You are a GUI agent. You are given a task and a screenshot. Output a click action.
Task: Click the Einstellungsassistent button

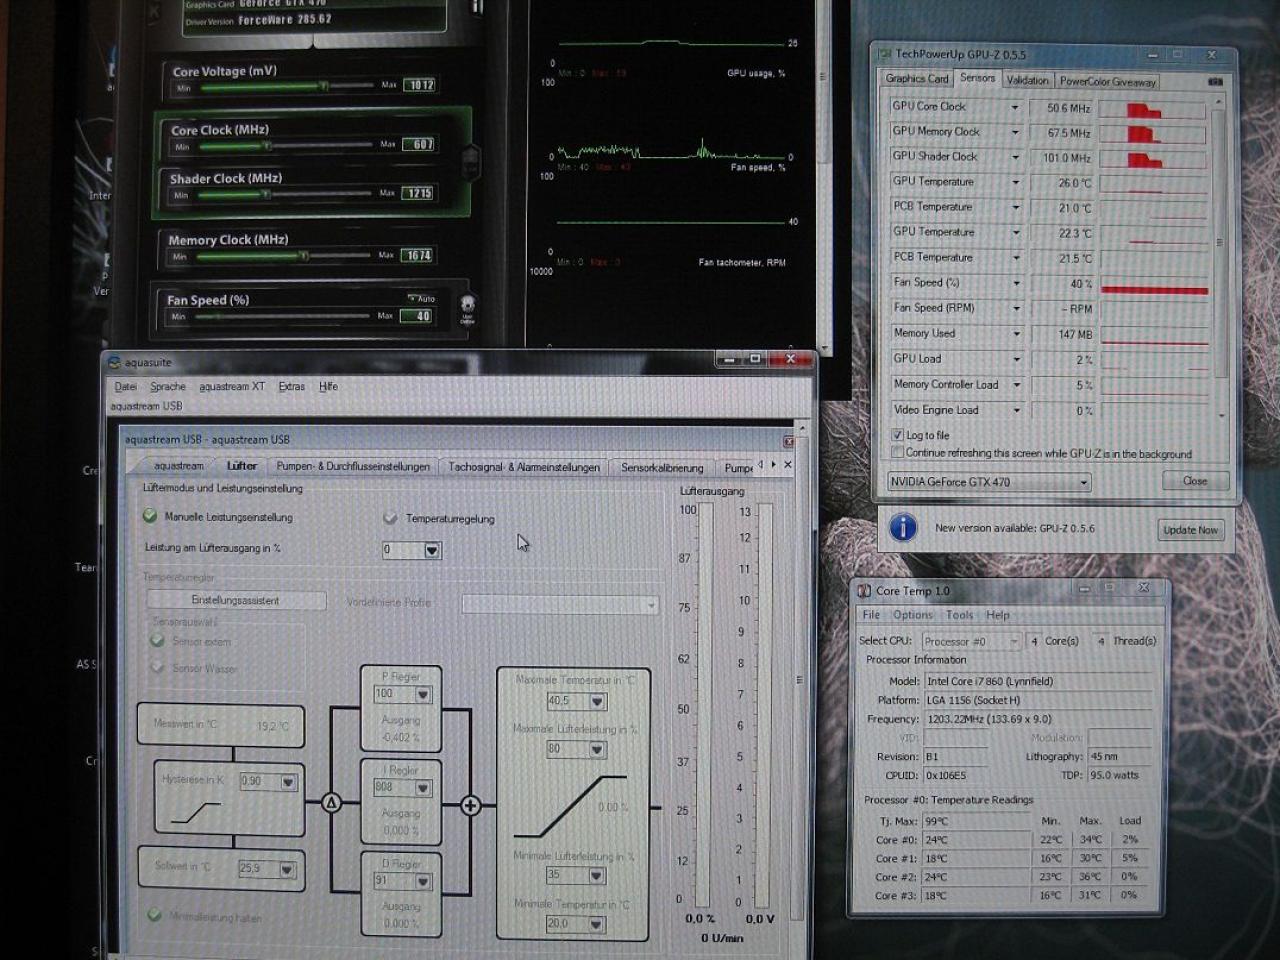pos(236,600)
